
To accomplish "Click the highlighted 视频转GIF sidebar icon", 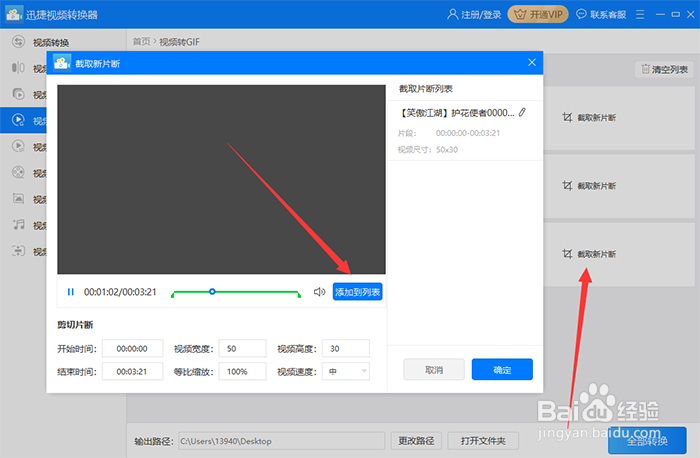I will click(18, 120).
